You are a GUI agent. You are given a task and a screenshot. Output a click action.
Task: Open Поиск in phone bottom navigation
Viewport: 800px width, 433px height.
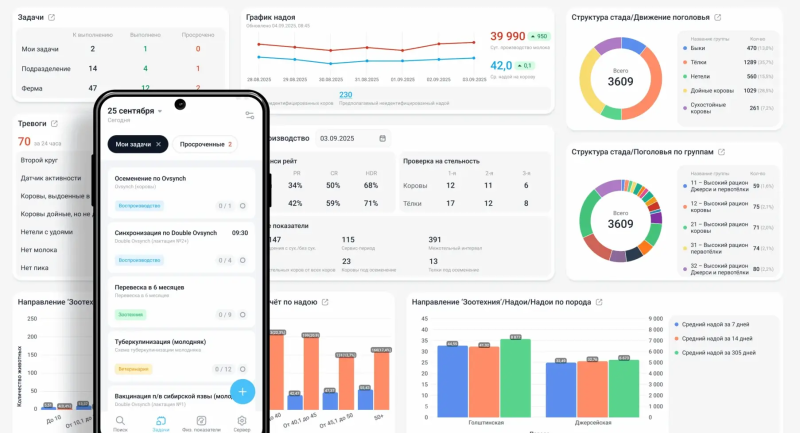120,423
